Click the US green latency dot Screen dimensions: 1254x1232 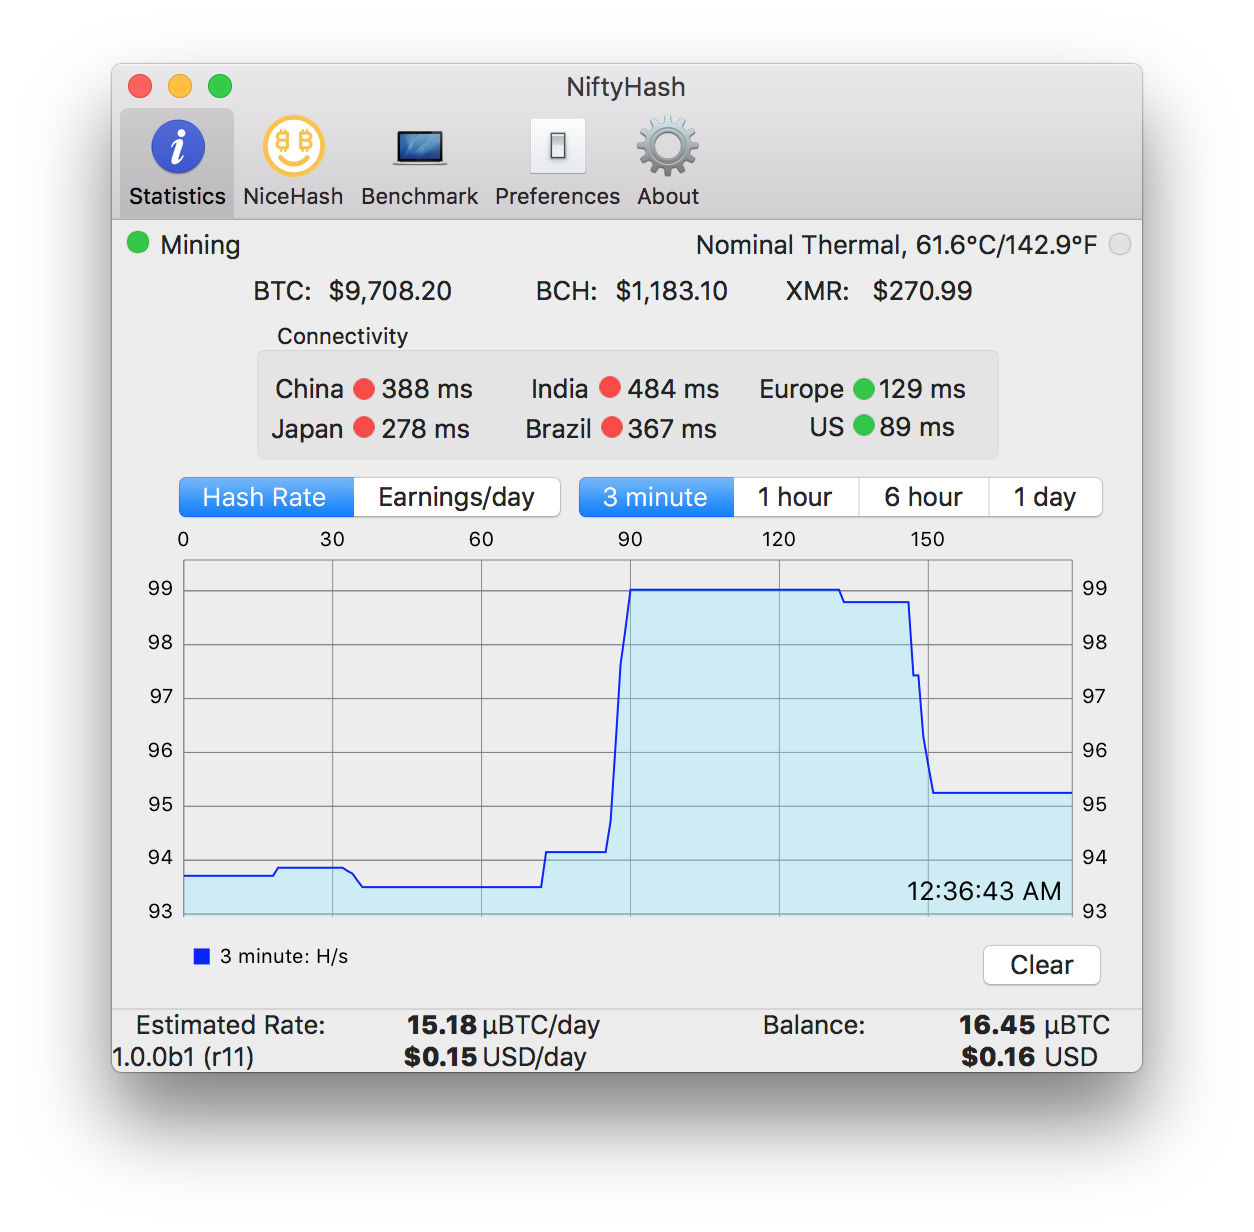pos(864,426)
